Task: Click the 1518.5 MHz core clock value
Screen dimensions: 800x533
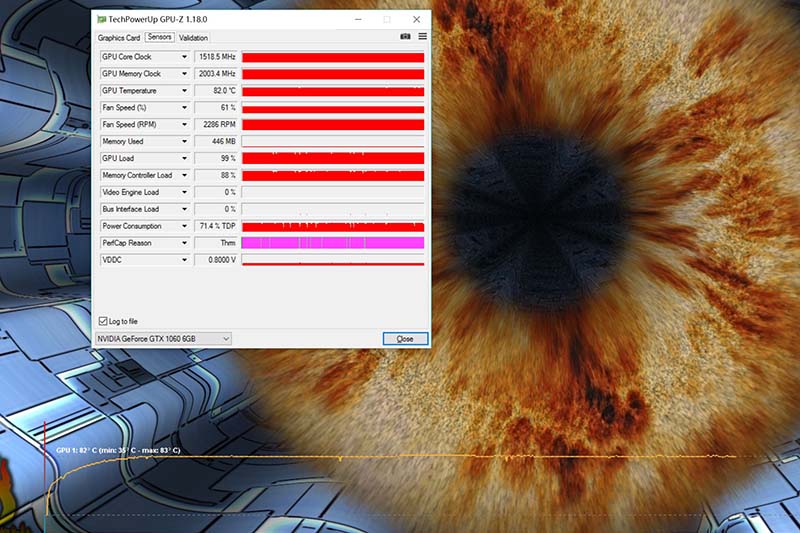Action: pyautogui.click(x=217, y=57)
